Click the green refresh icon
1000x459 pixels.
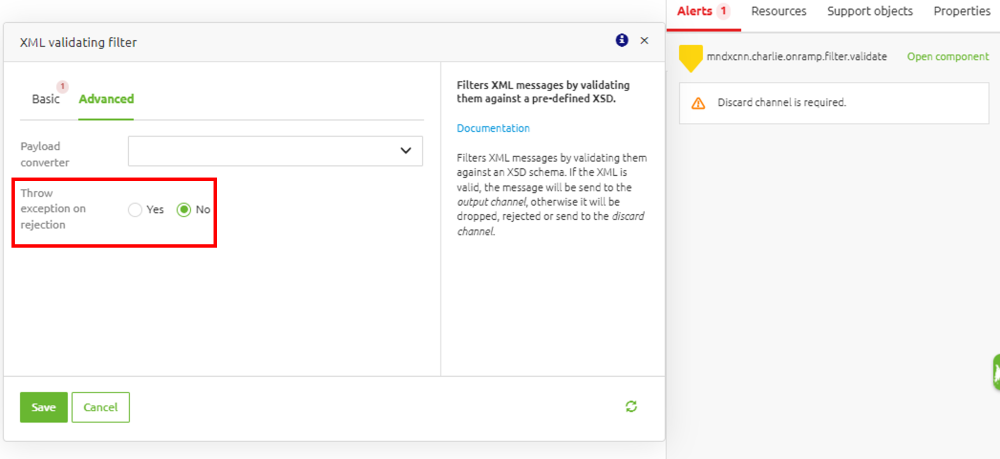pyautogui.click(x=631, y=406)
